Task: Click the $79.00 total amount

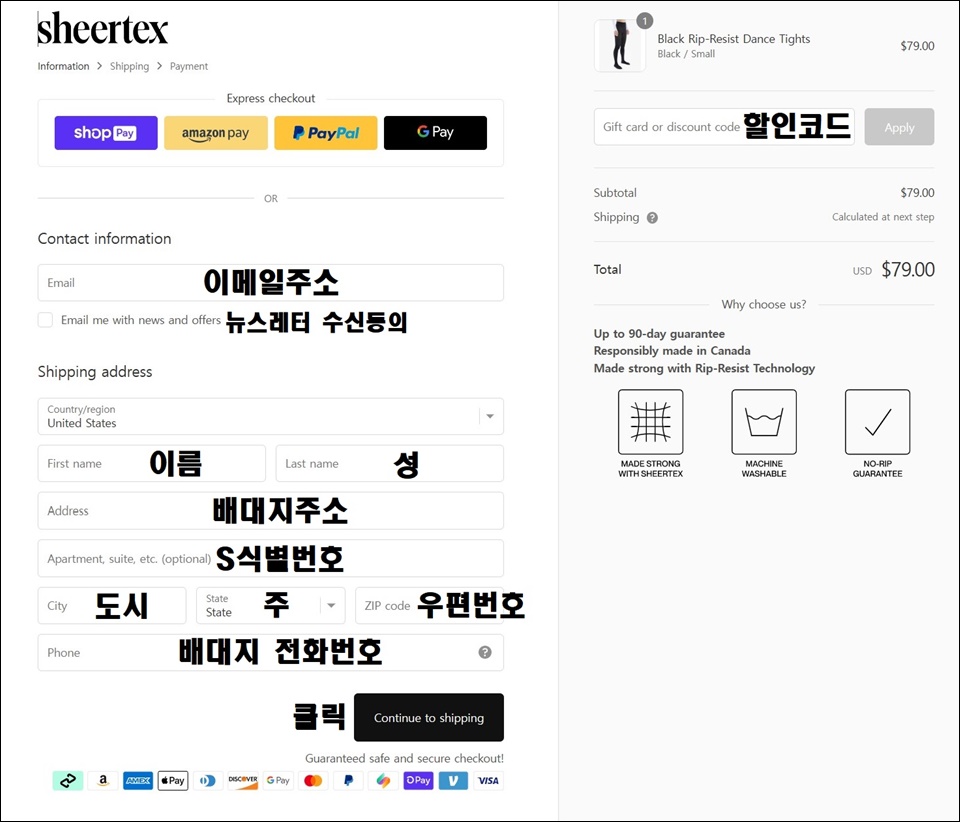Action: (x=907, y=269)
